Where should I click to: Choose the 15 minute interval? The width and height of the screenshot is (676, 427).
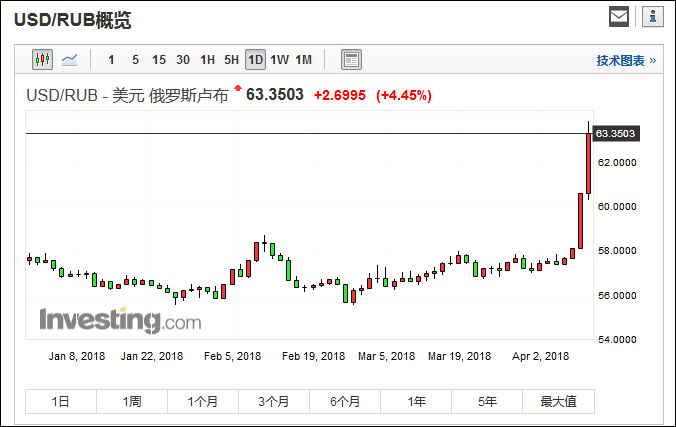159,60
